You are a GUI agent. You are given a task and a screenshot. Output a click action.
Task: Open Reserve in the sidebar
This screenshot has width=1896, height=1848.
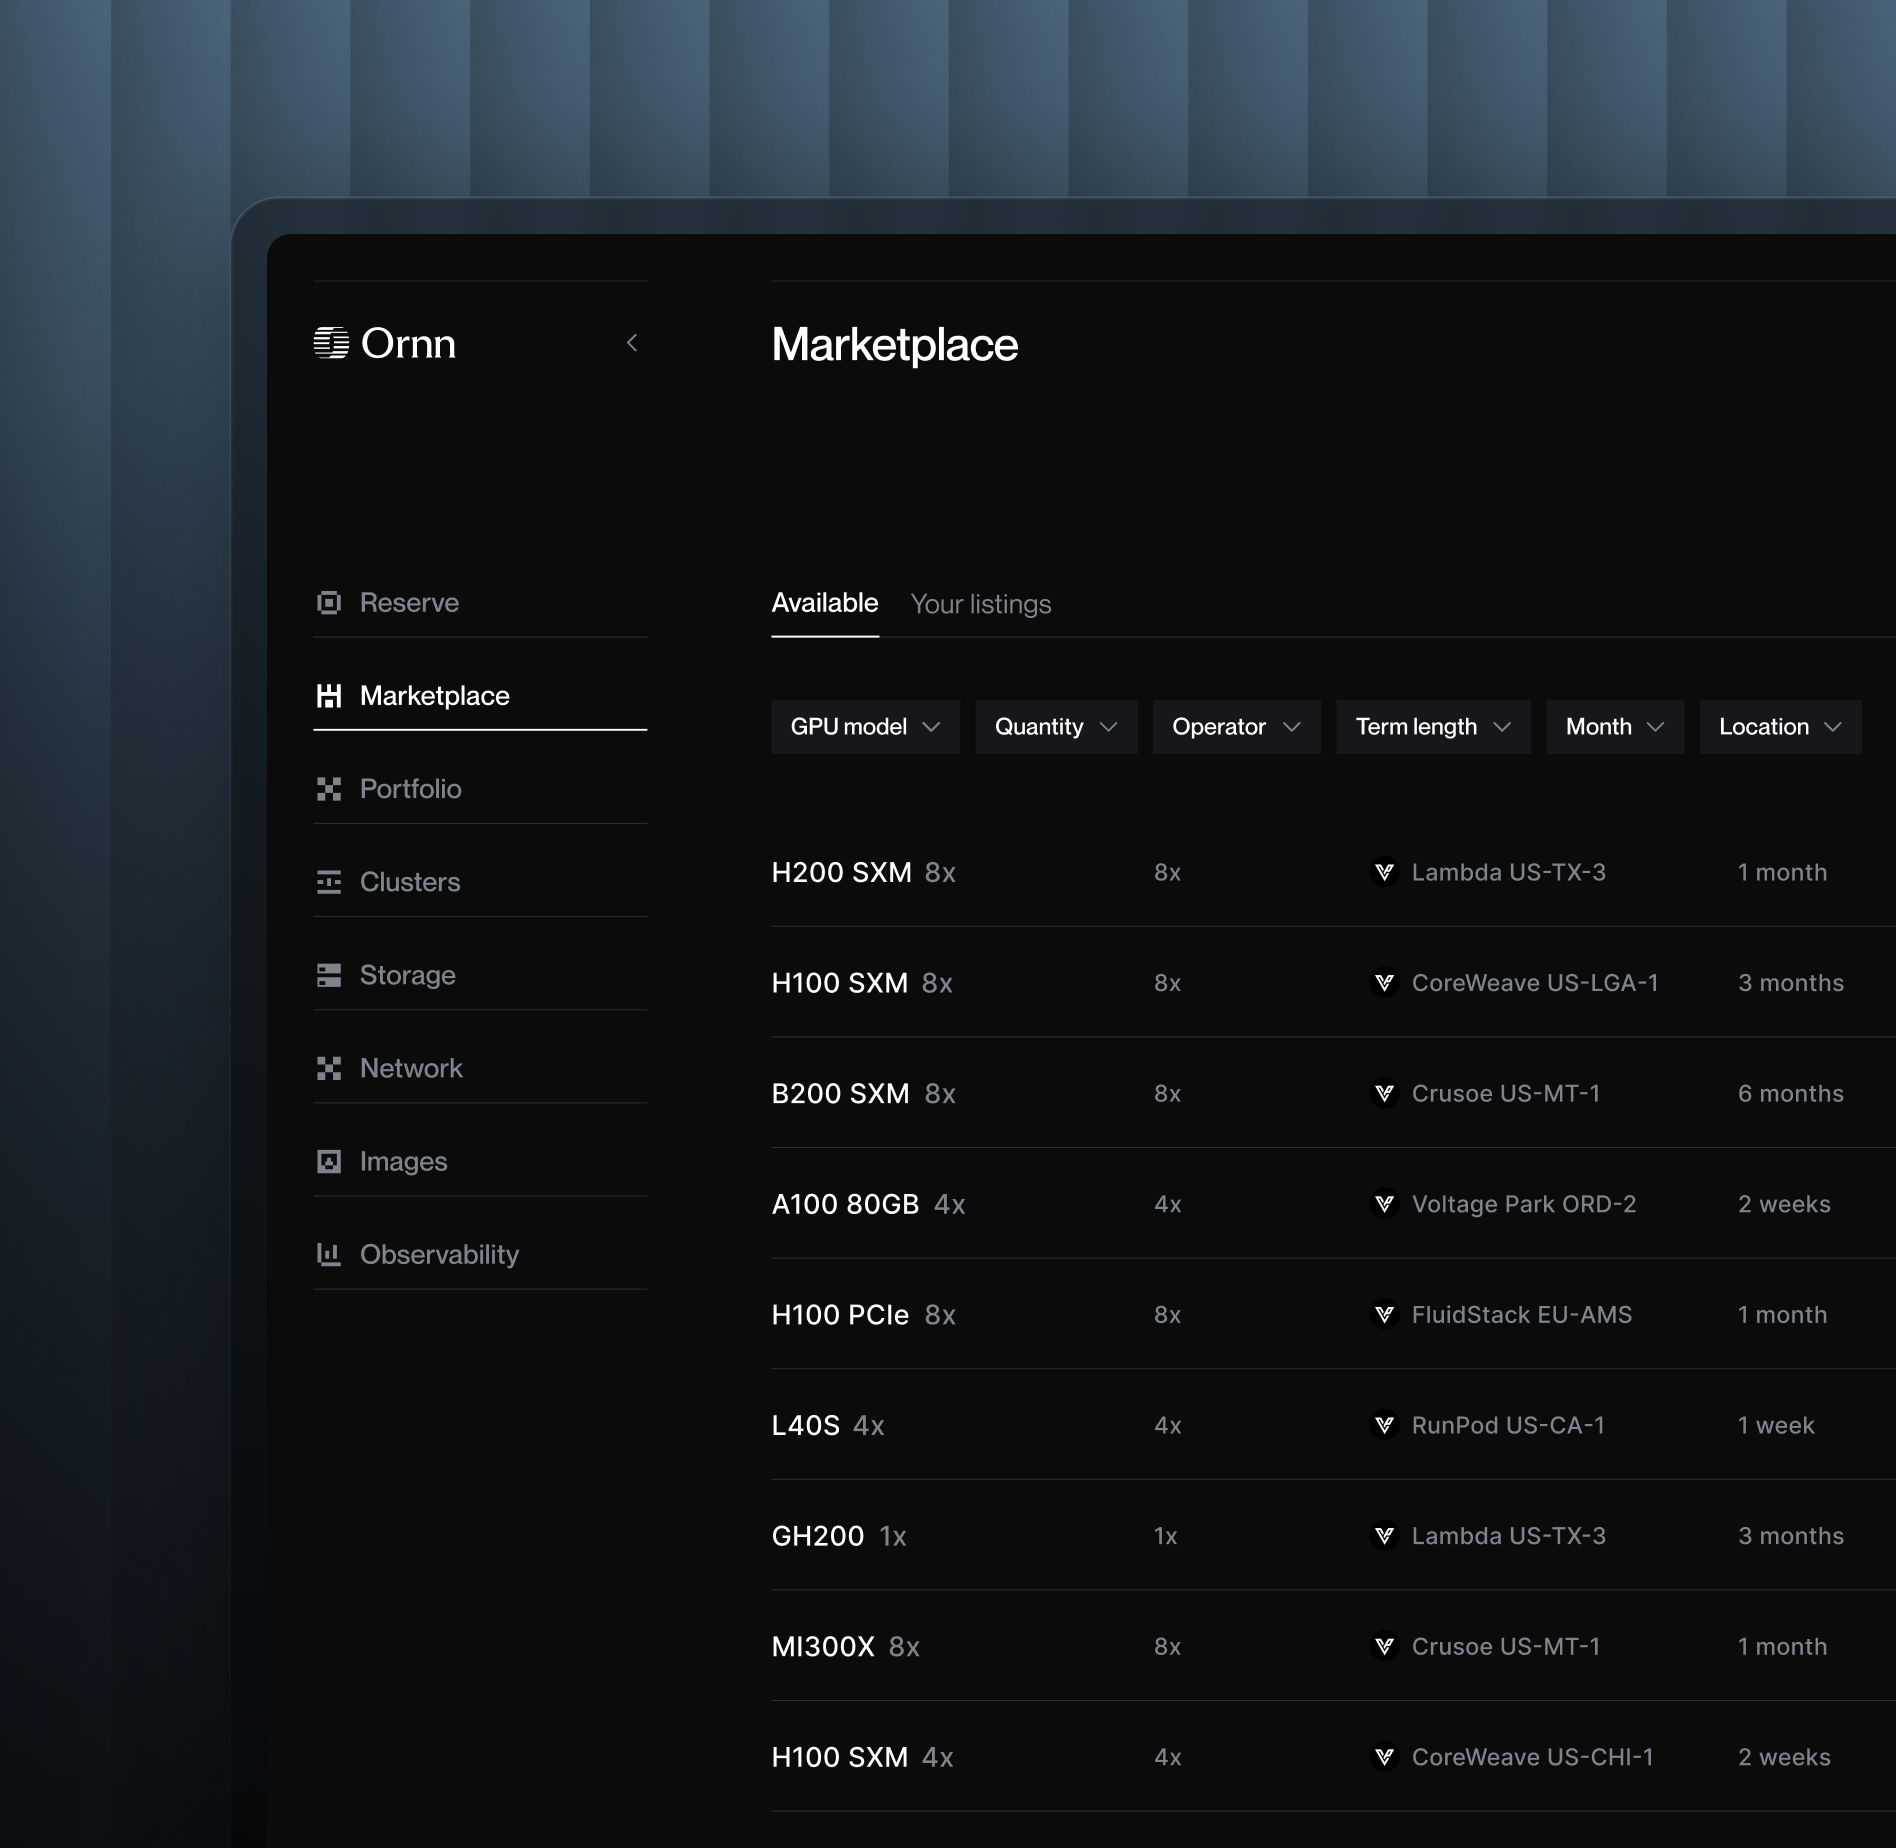(480, 602)
